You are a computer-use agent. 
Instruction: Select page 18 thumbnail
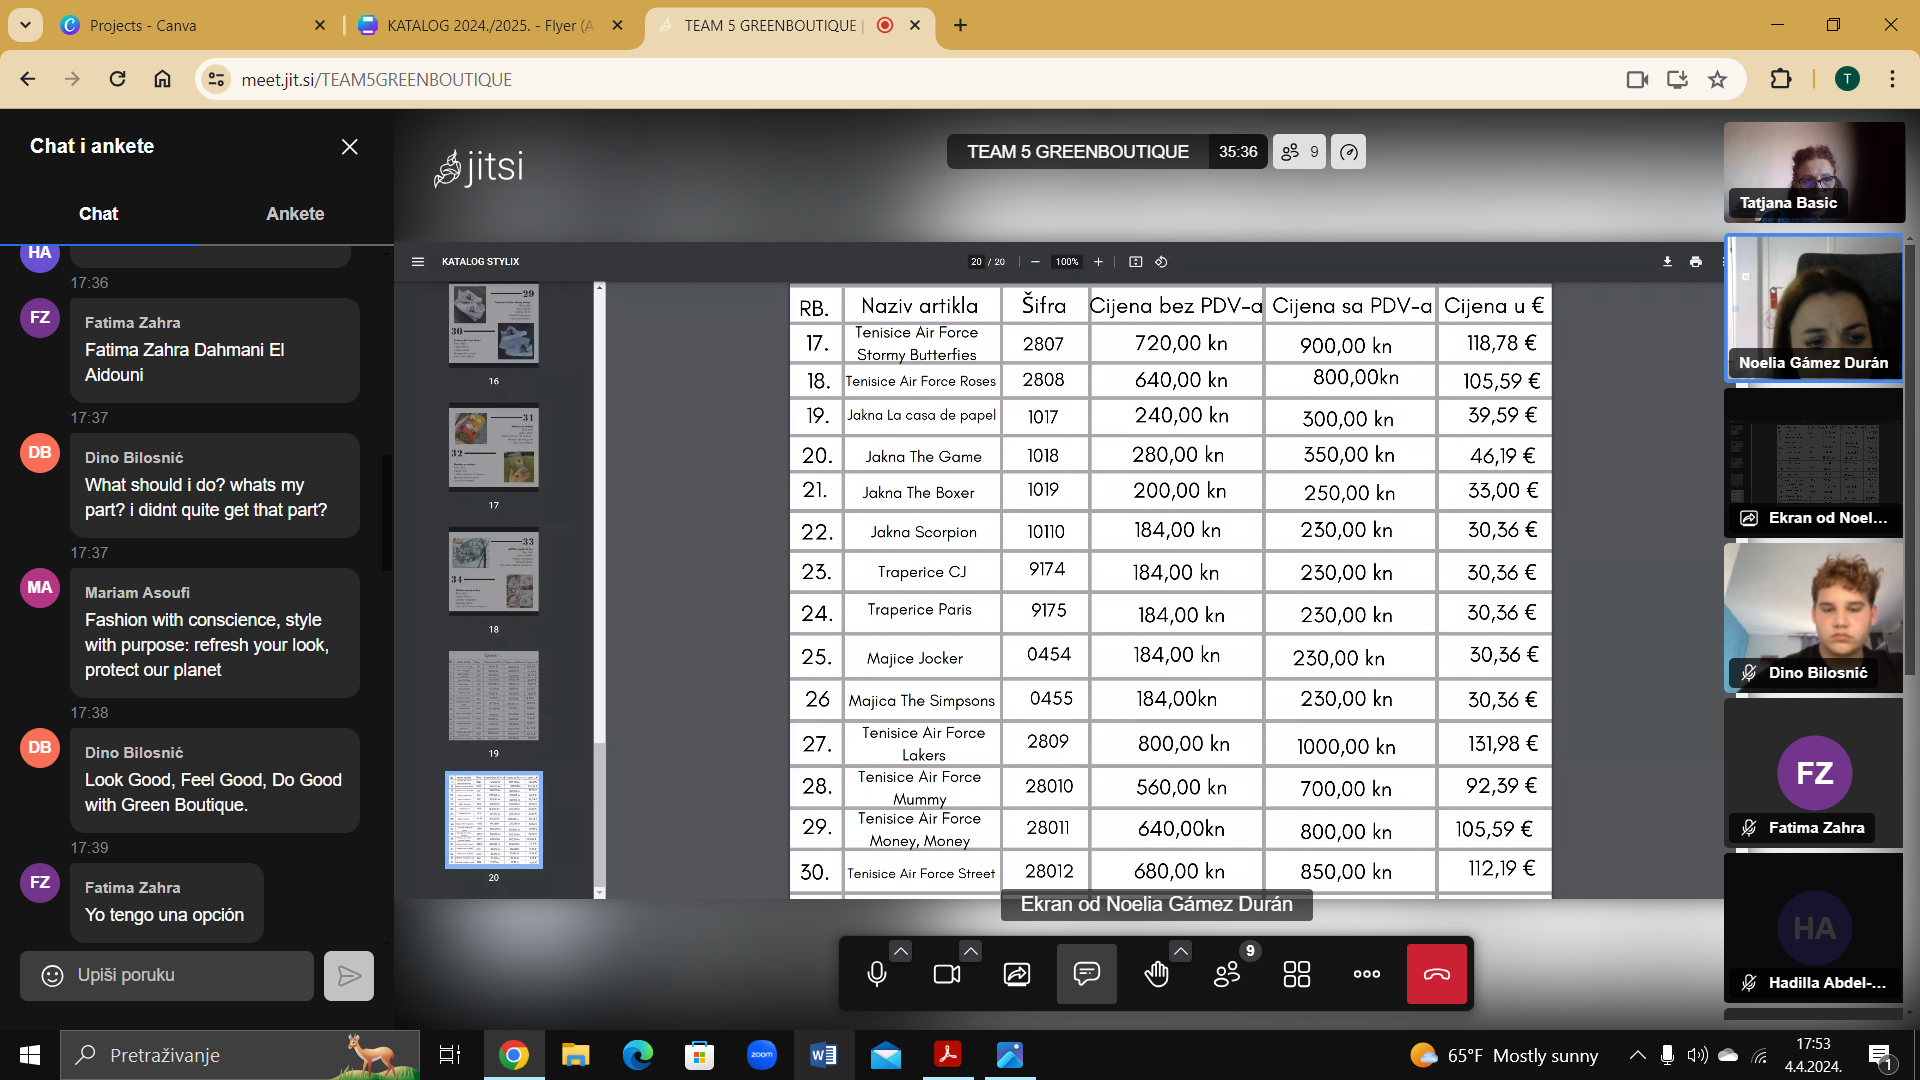pos(494,572)
